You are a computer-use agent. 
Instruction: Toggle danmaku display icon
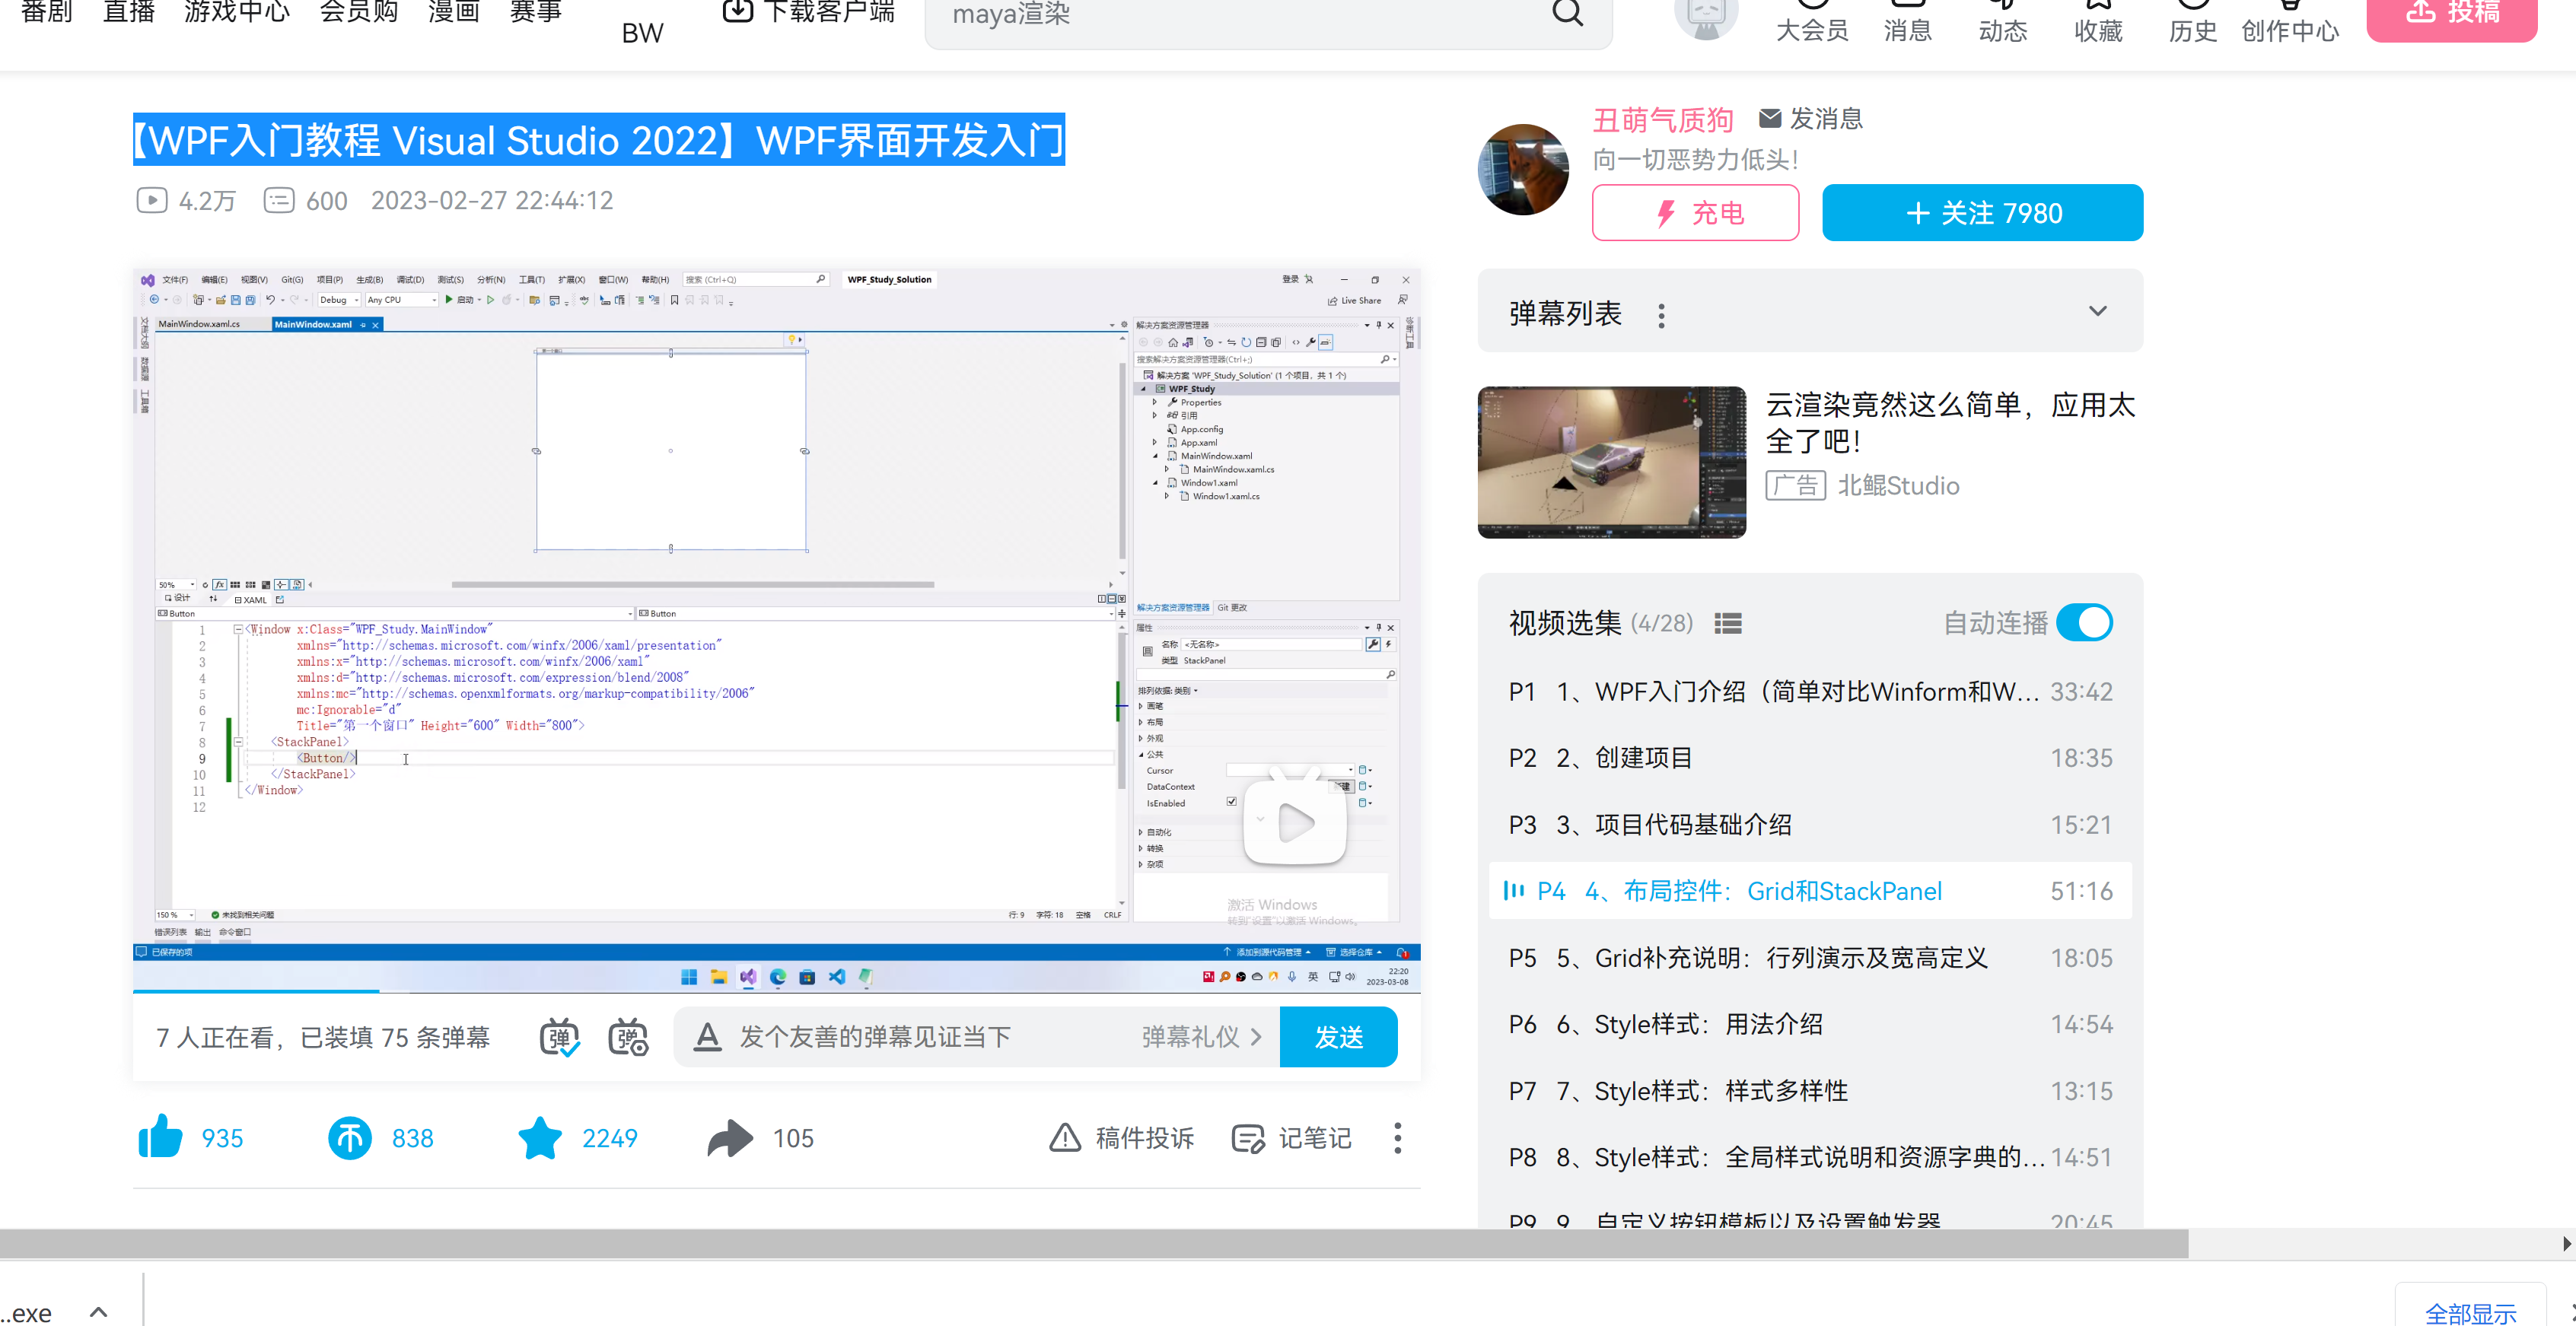[559, 1037]
